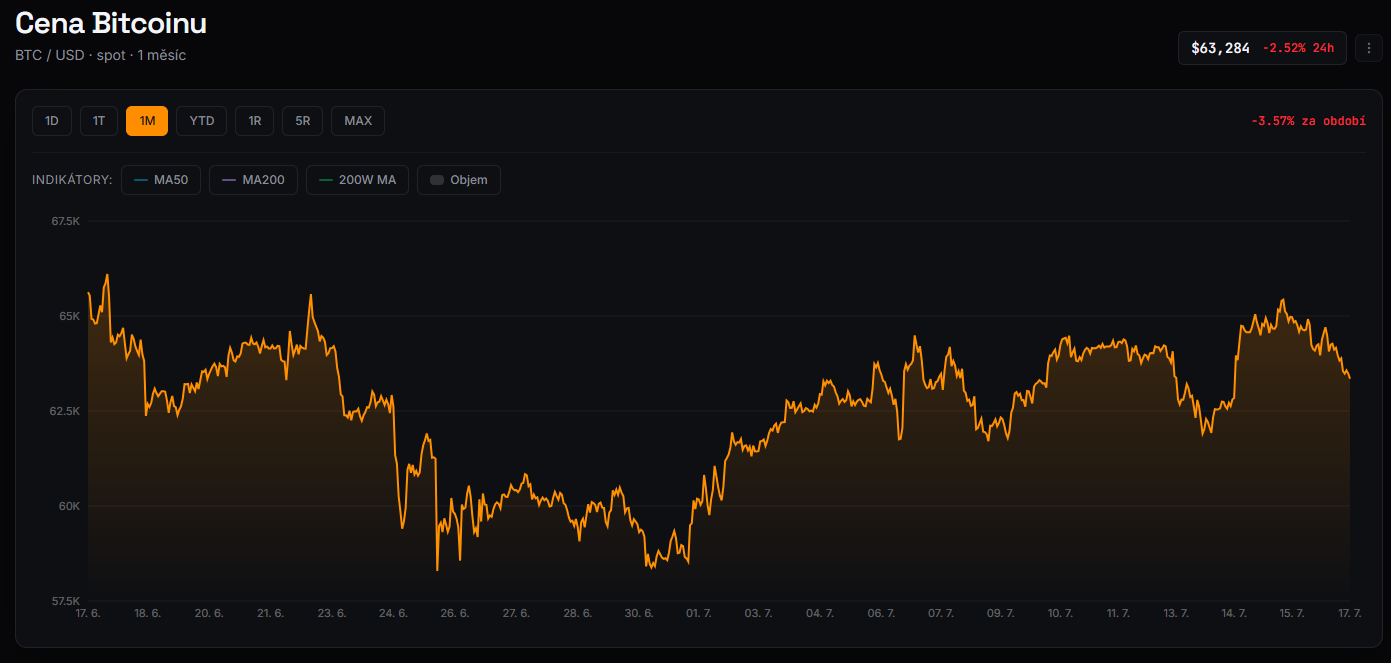Switch chart to YTD range
This screenshot has height=663, width=1391.
202,121
